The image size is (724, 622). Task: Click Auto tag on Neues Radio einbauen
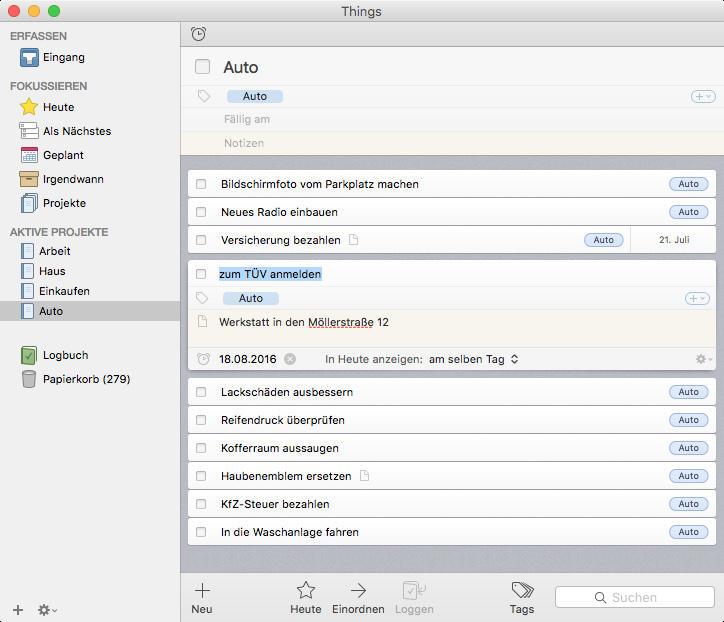click(x=688, y=212)
